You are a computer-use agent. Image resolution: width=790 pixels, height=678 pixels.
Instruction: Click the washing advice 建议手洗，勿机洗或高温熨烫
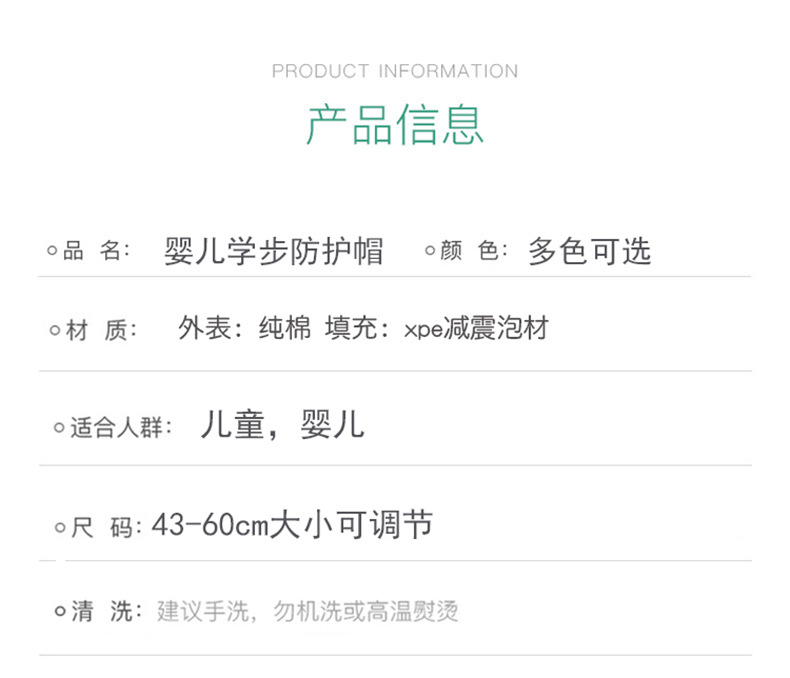pos(308,612)
